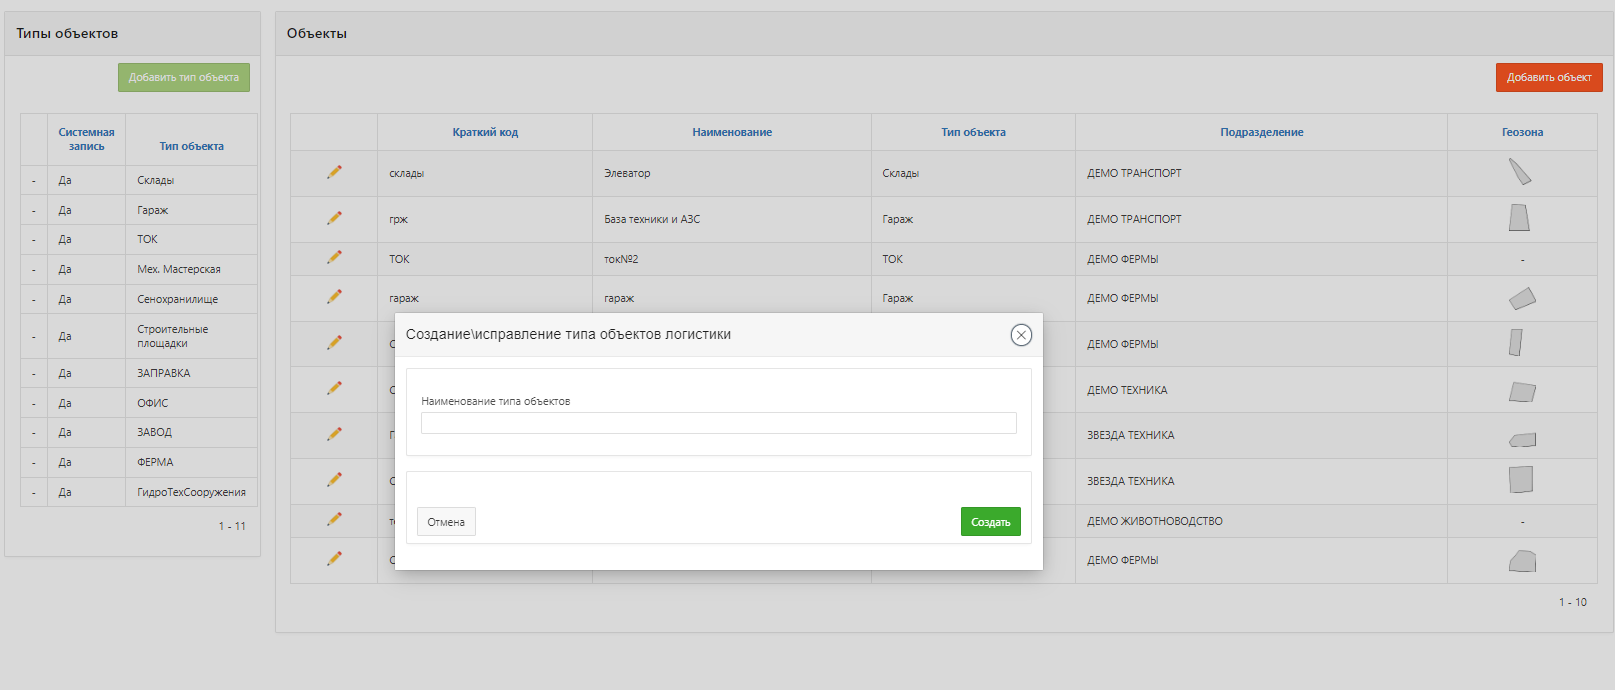Sort by the Краткий код column header

(485, 132)
